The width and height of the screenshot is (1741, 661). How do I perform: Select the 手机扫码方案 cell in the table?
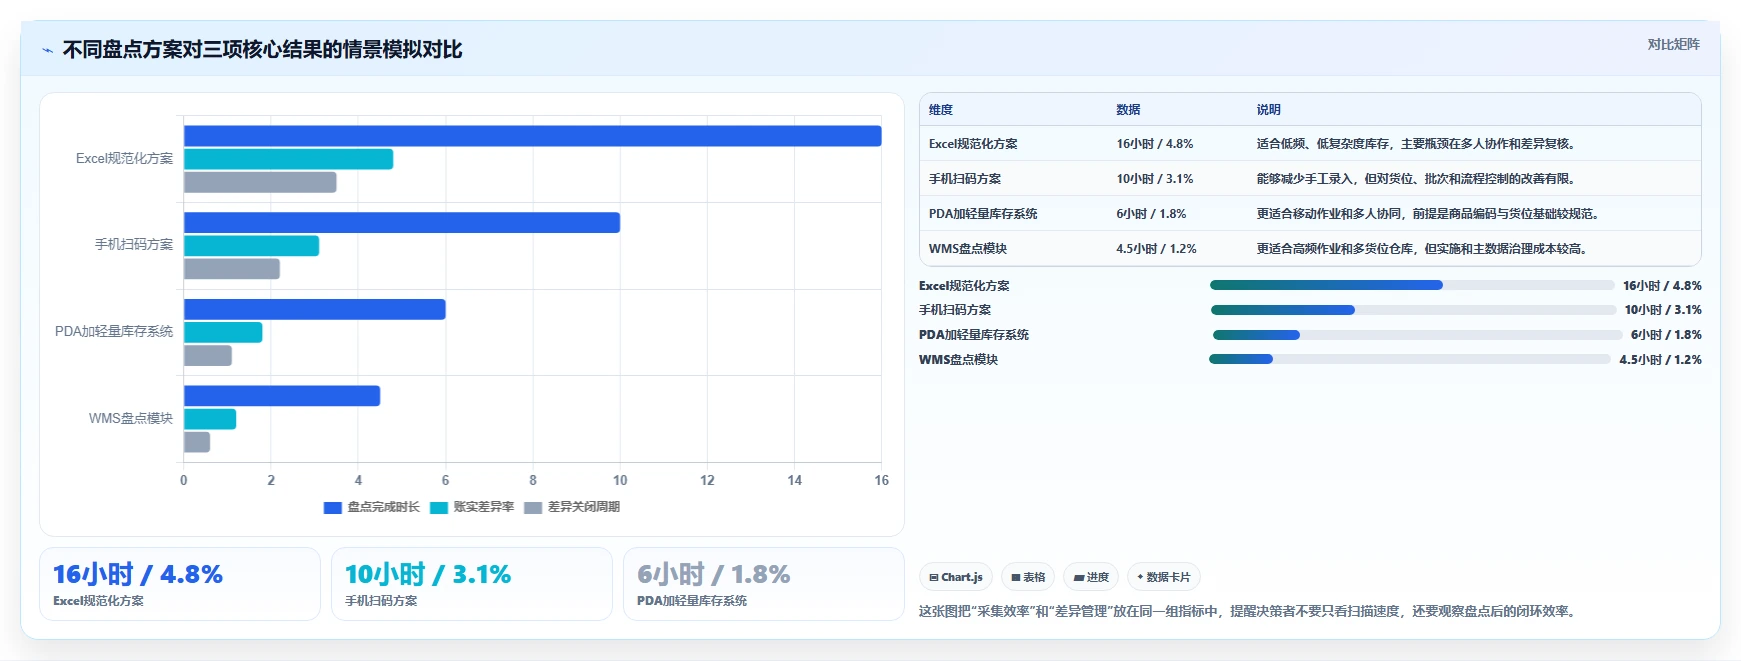(x=965, y=179)
